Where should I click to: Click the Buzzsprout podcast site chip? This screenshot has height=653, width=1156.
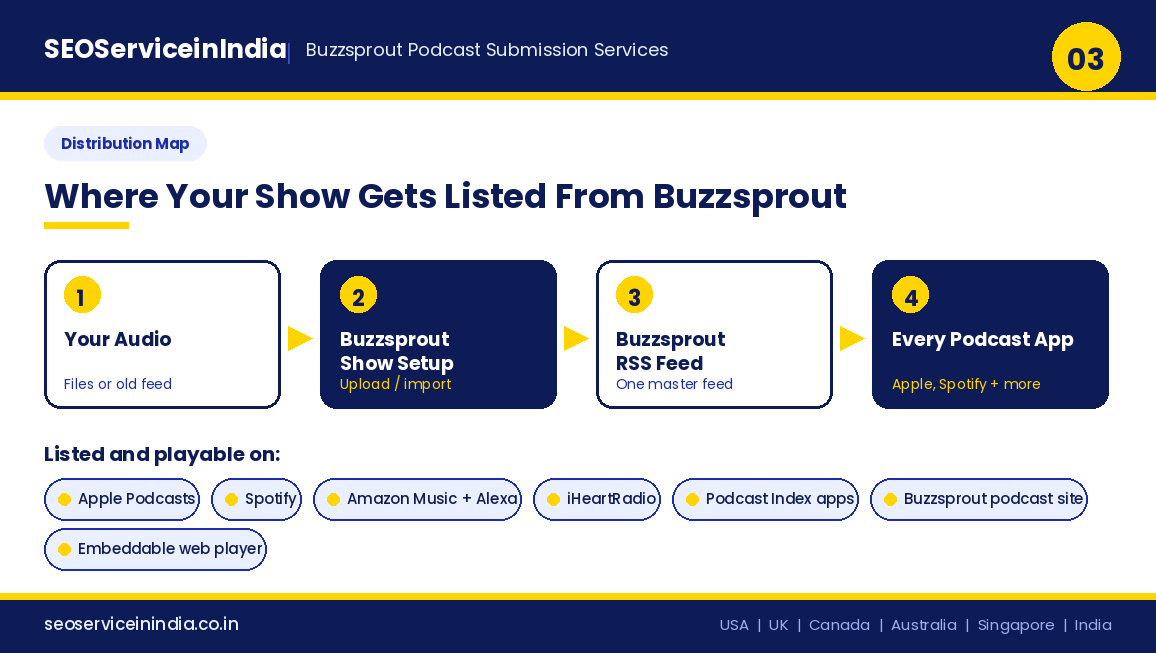pos(979,499)
